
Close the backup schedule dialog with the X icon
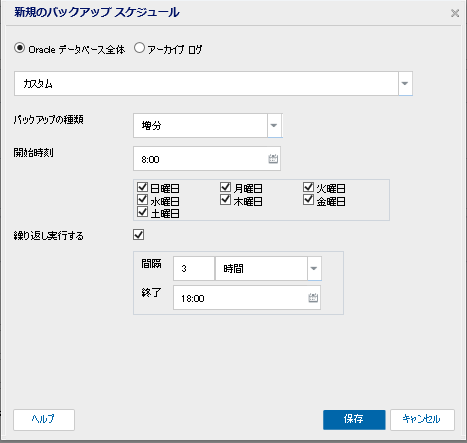tap(455, 13)
